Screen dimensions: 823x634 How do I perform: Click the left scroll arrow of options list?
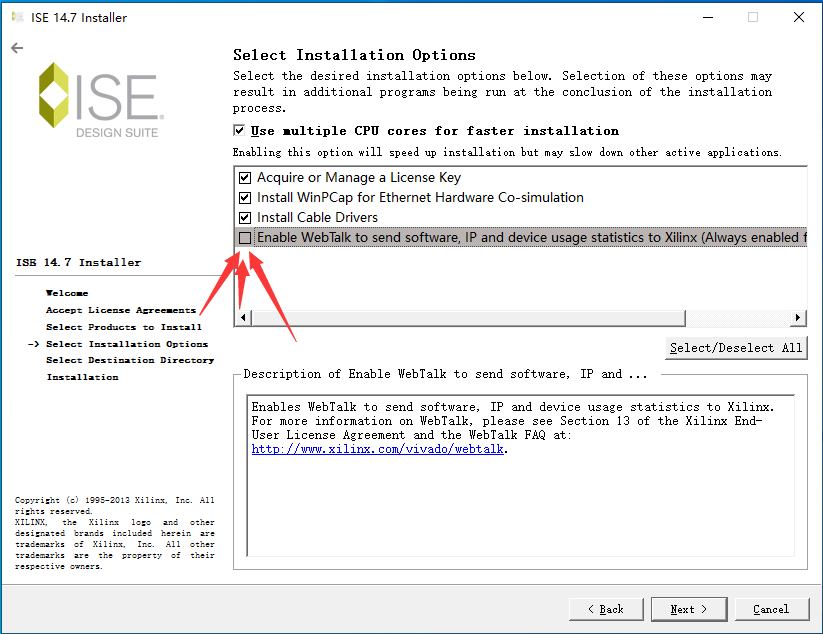point(242,317)
